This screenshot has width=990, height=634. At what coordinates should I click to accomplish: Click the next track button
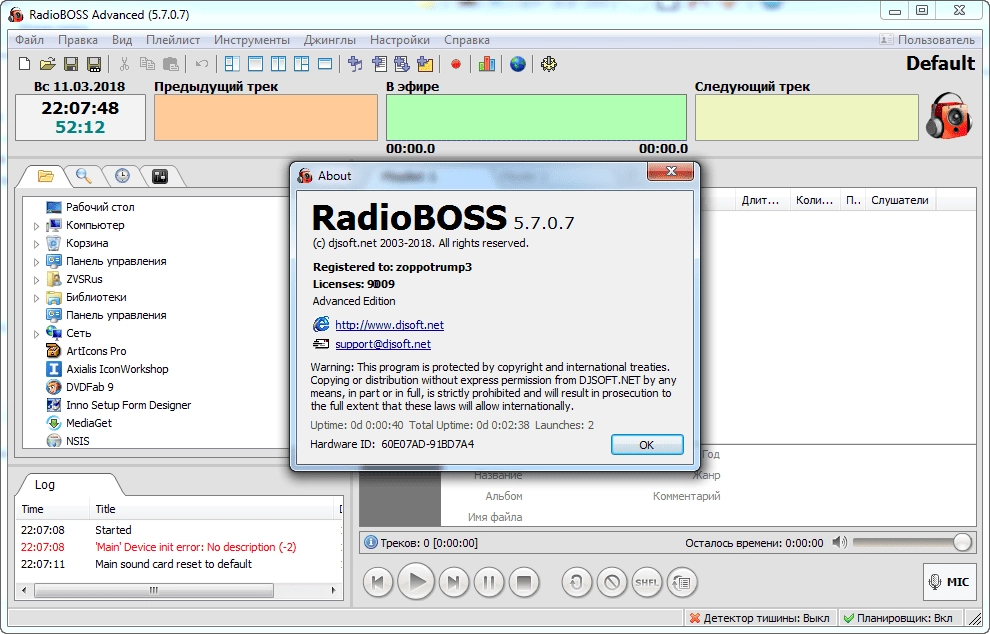(x=453, y=582)
